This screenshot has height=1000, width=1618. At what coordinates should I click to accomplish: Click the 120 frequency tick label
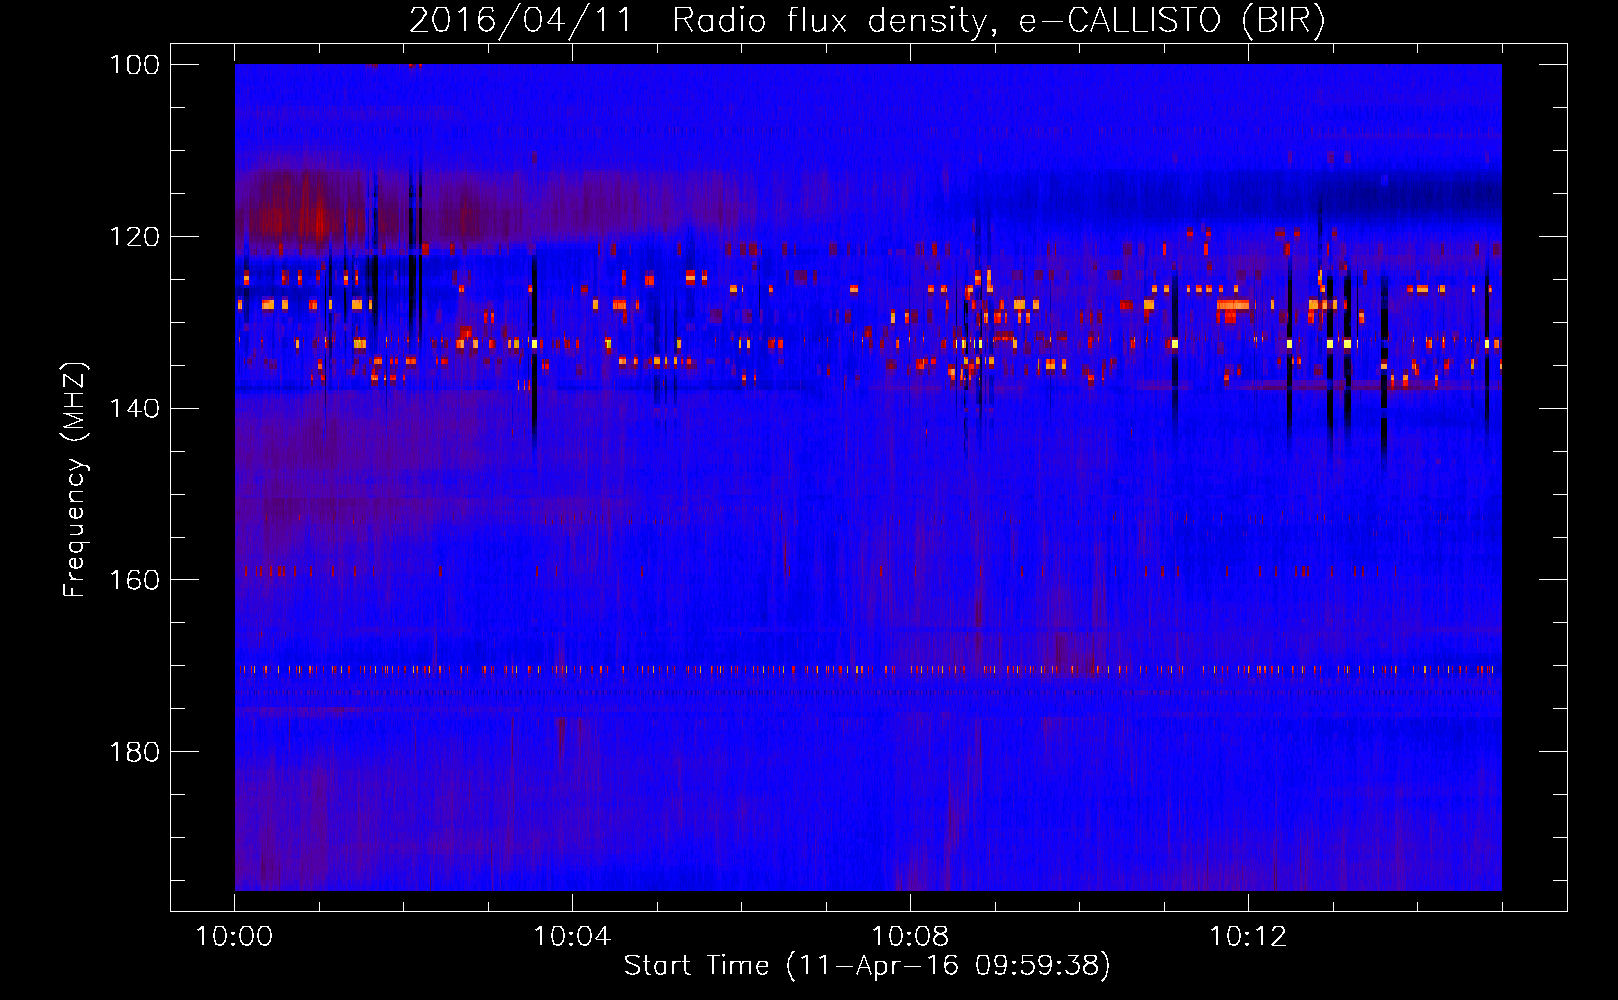pyautogui.click(x=134, y=237)
